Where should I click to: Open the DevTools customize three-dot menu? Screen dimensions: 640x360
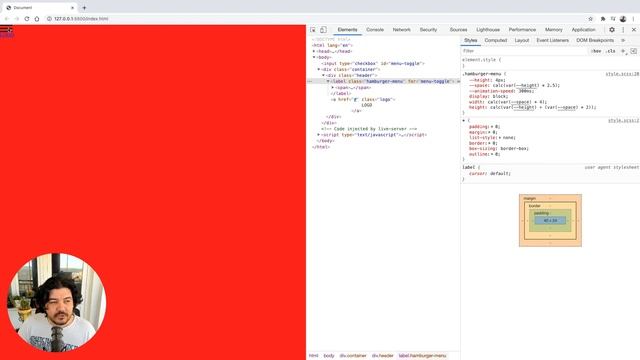tap(623, 30)
